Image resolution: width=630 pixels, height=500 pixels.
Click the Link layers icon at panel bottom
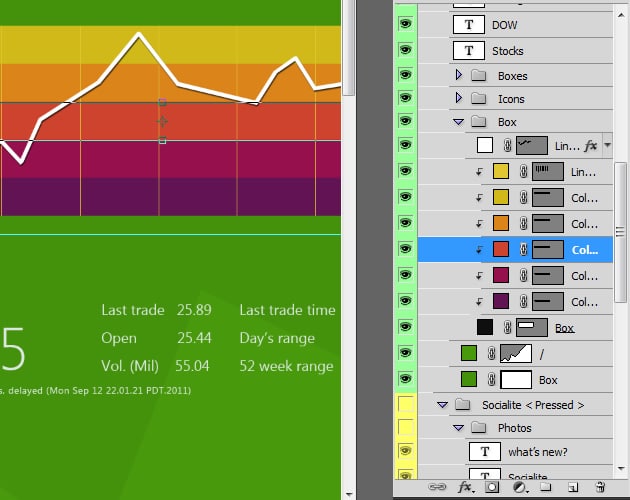[x=437, y=487]
